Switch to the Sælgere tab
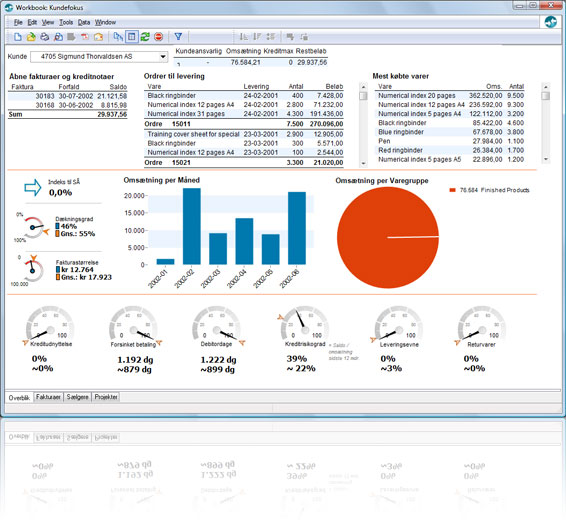 [x=77, y=397]
